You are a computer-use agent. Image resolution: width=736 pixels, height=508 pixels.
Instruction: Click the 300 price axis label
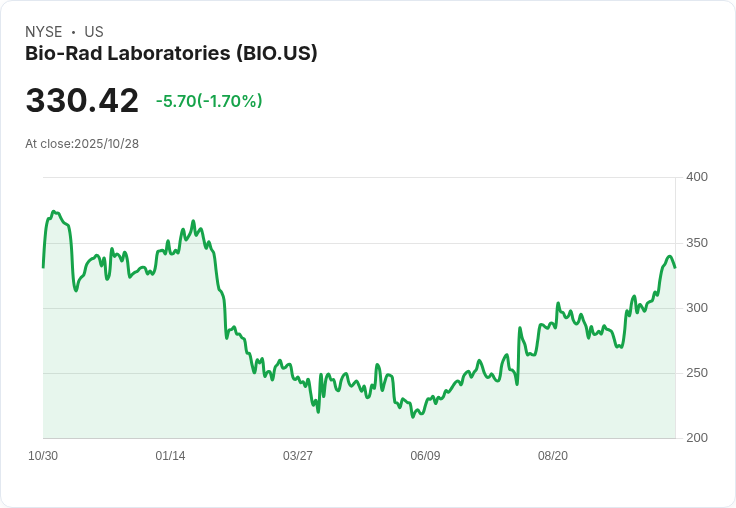[697, 308]
